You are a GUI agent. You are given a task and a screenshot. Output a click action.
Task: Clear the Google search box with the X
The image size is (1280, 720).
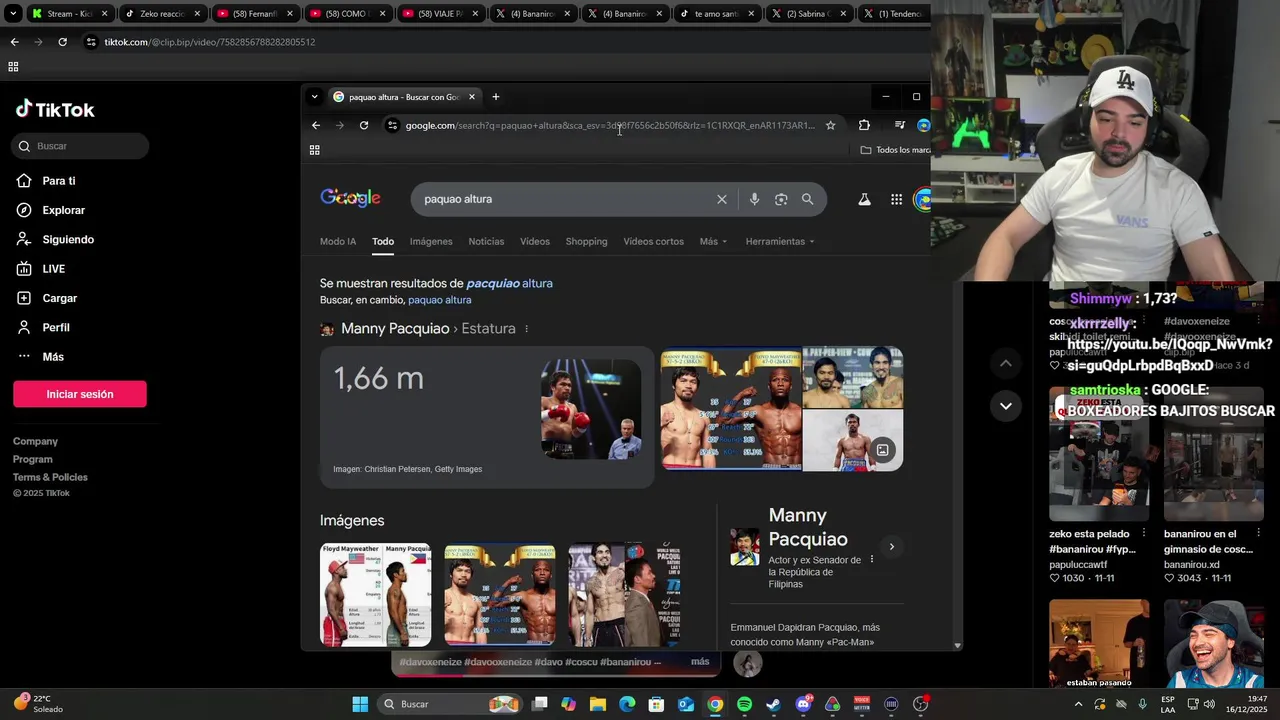(722, 199)
